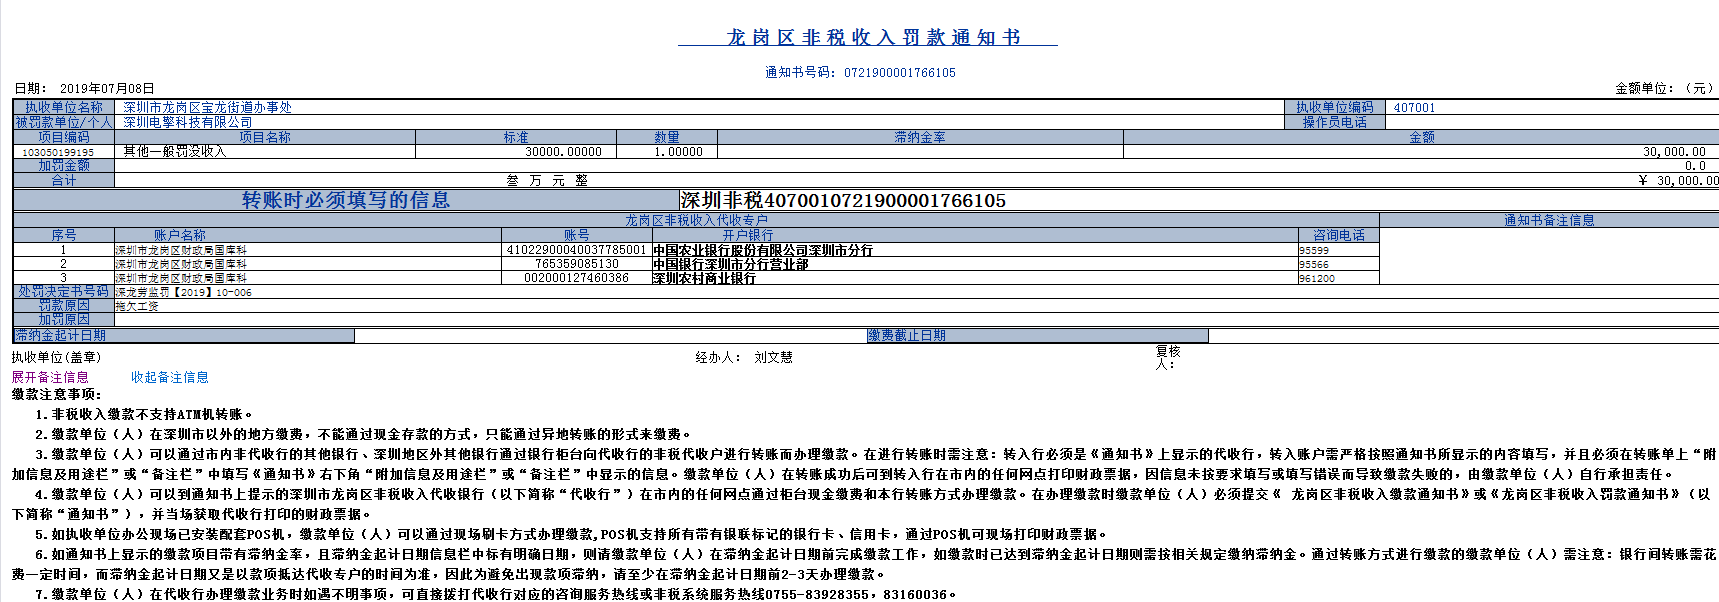This screenshot has height=602, width=1719.
Task: Click the hotline number 95599
Action: [1314, 250]
